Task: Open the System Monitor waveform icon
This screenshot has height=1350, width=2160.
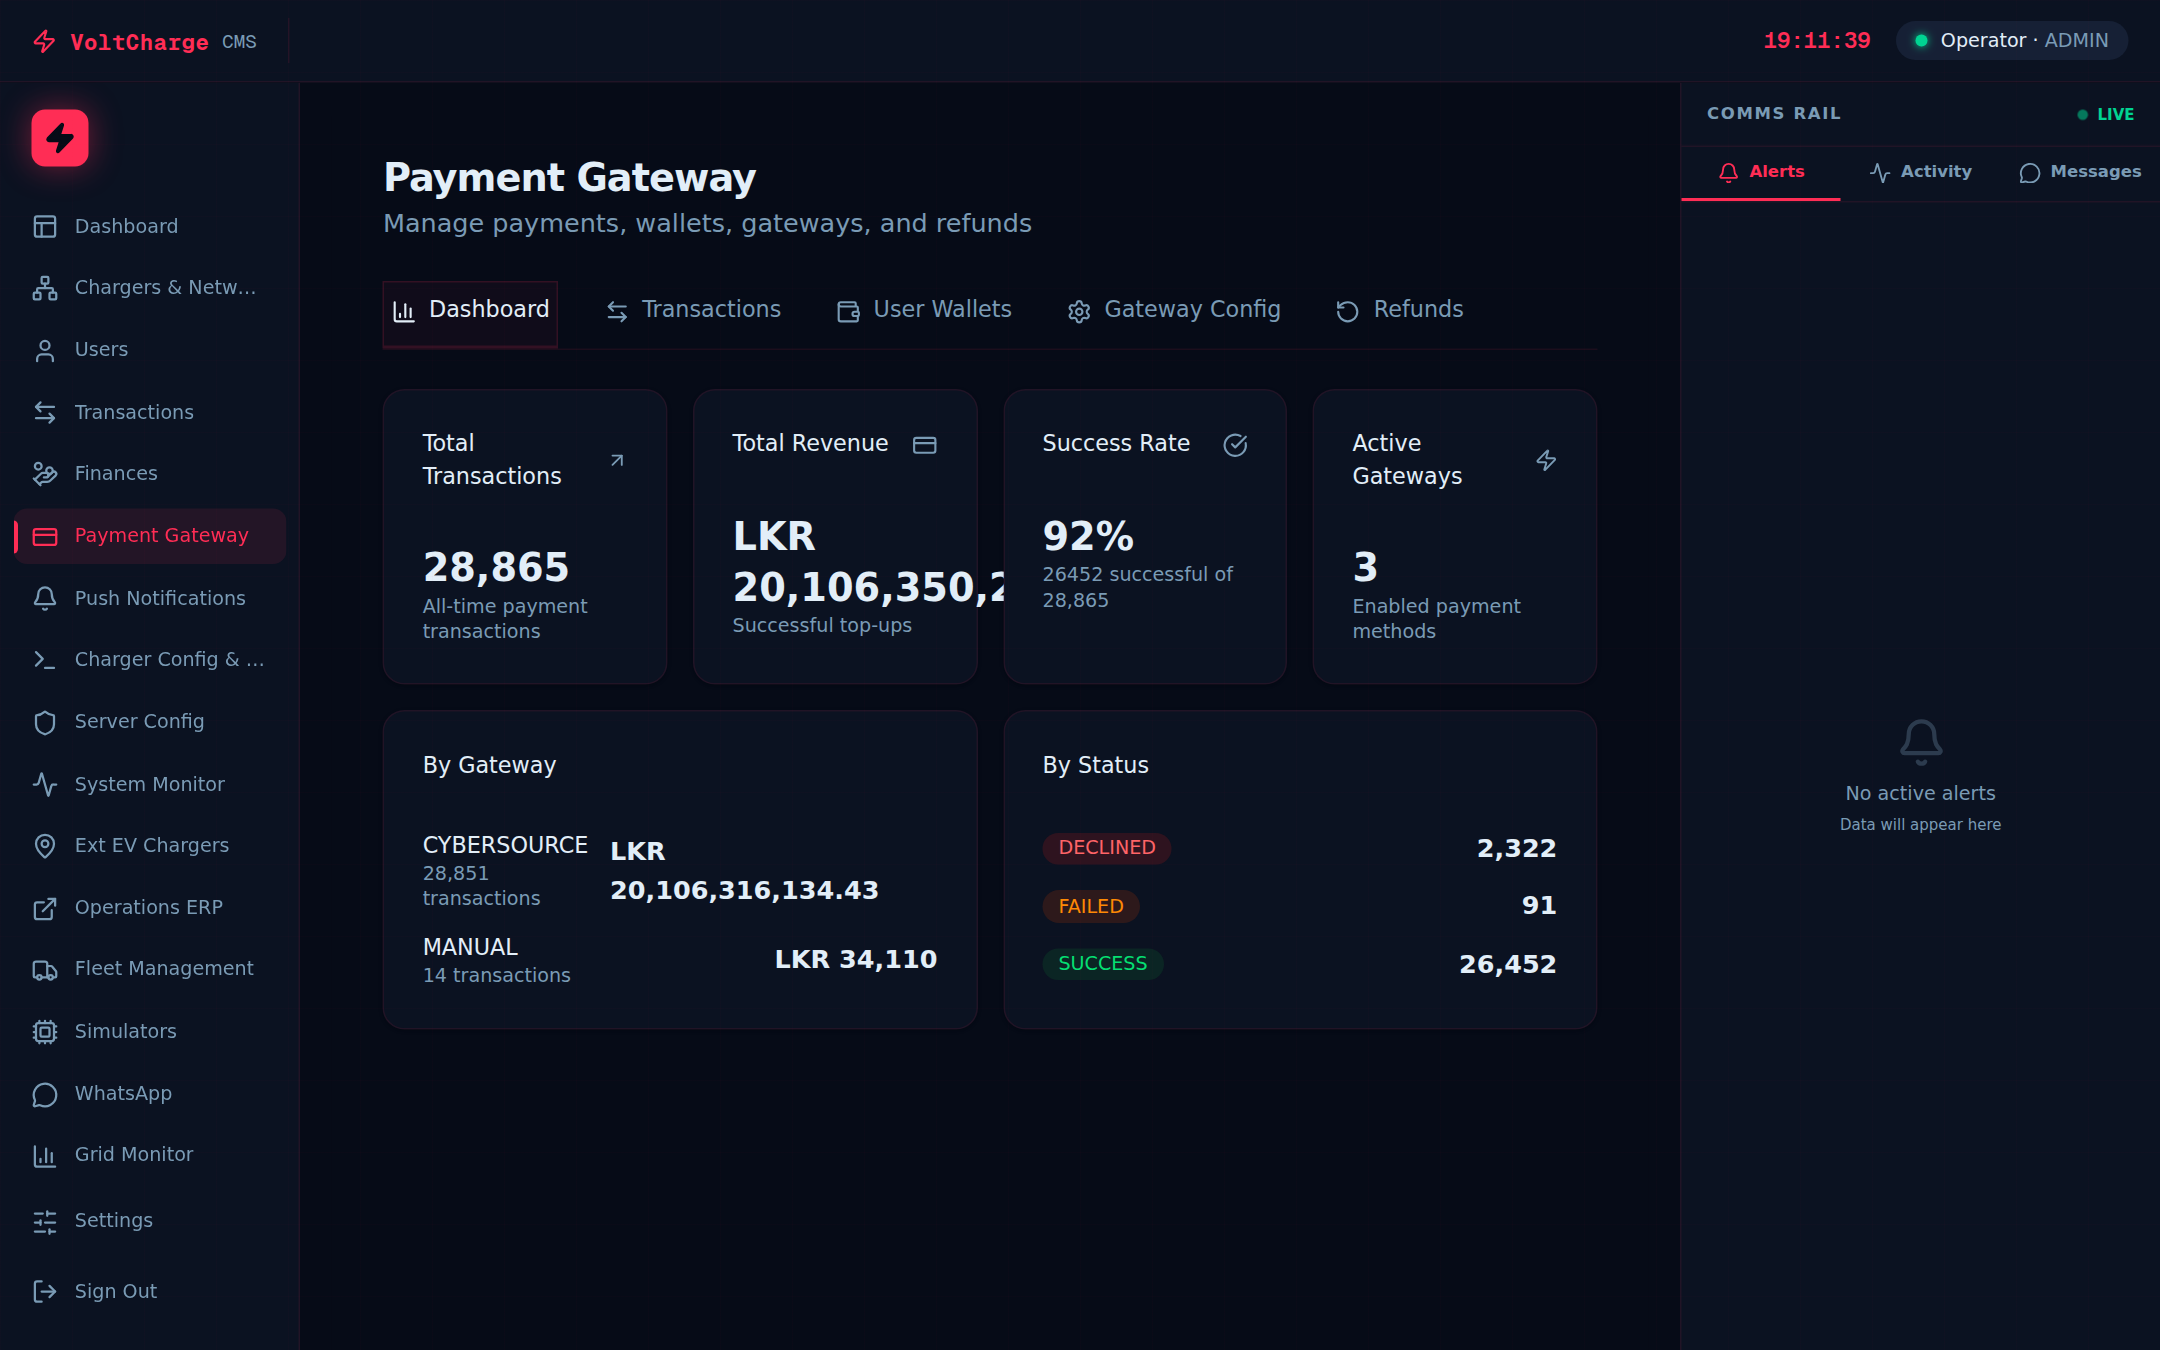Action: pos(45,784)
